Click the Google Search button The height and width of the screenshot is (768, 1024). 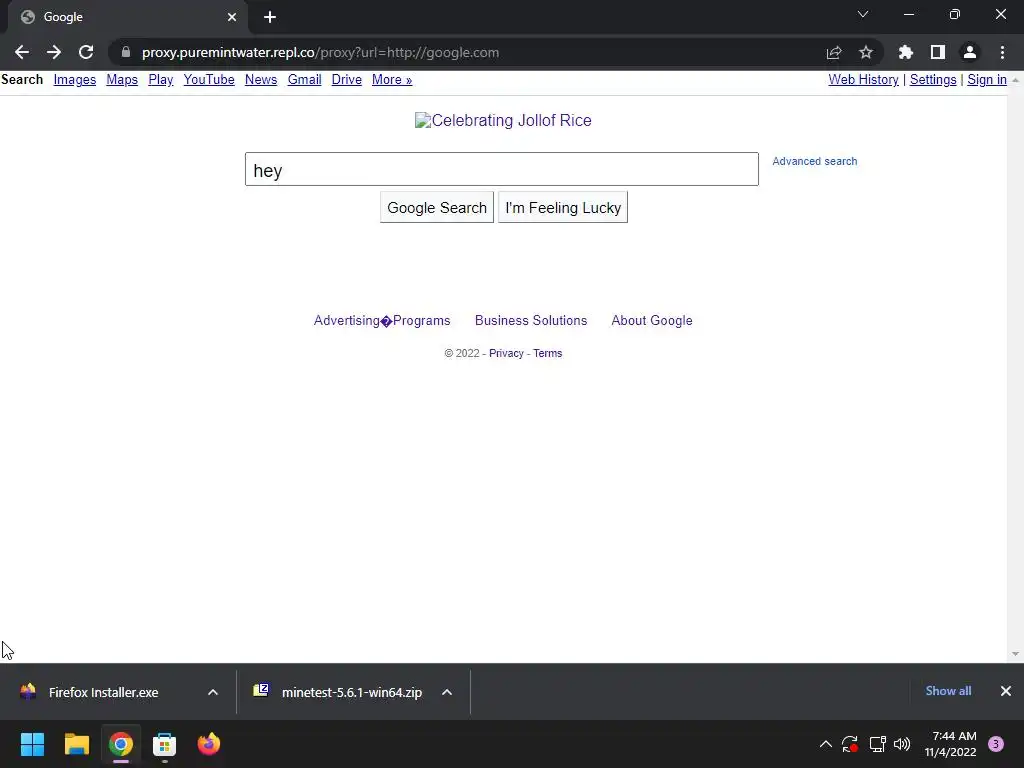pos(437,207)
